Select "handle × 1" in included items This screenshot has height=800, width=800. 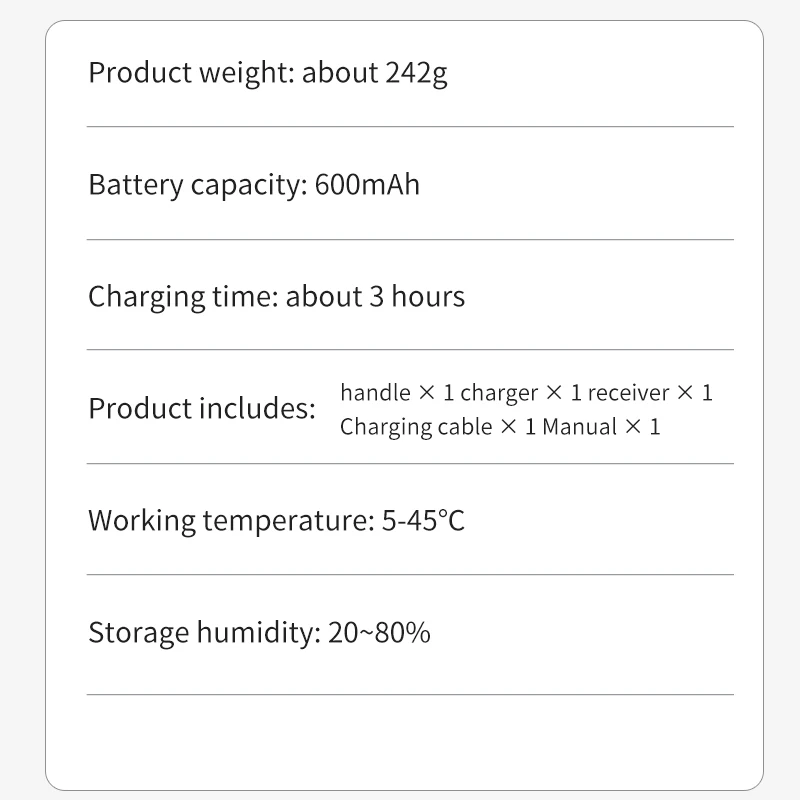click(x=396, y=392)
